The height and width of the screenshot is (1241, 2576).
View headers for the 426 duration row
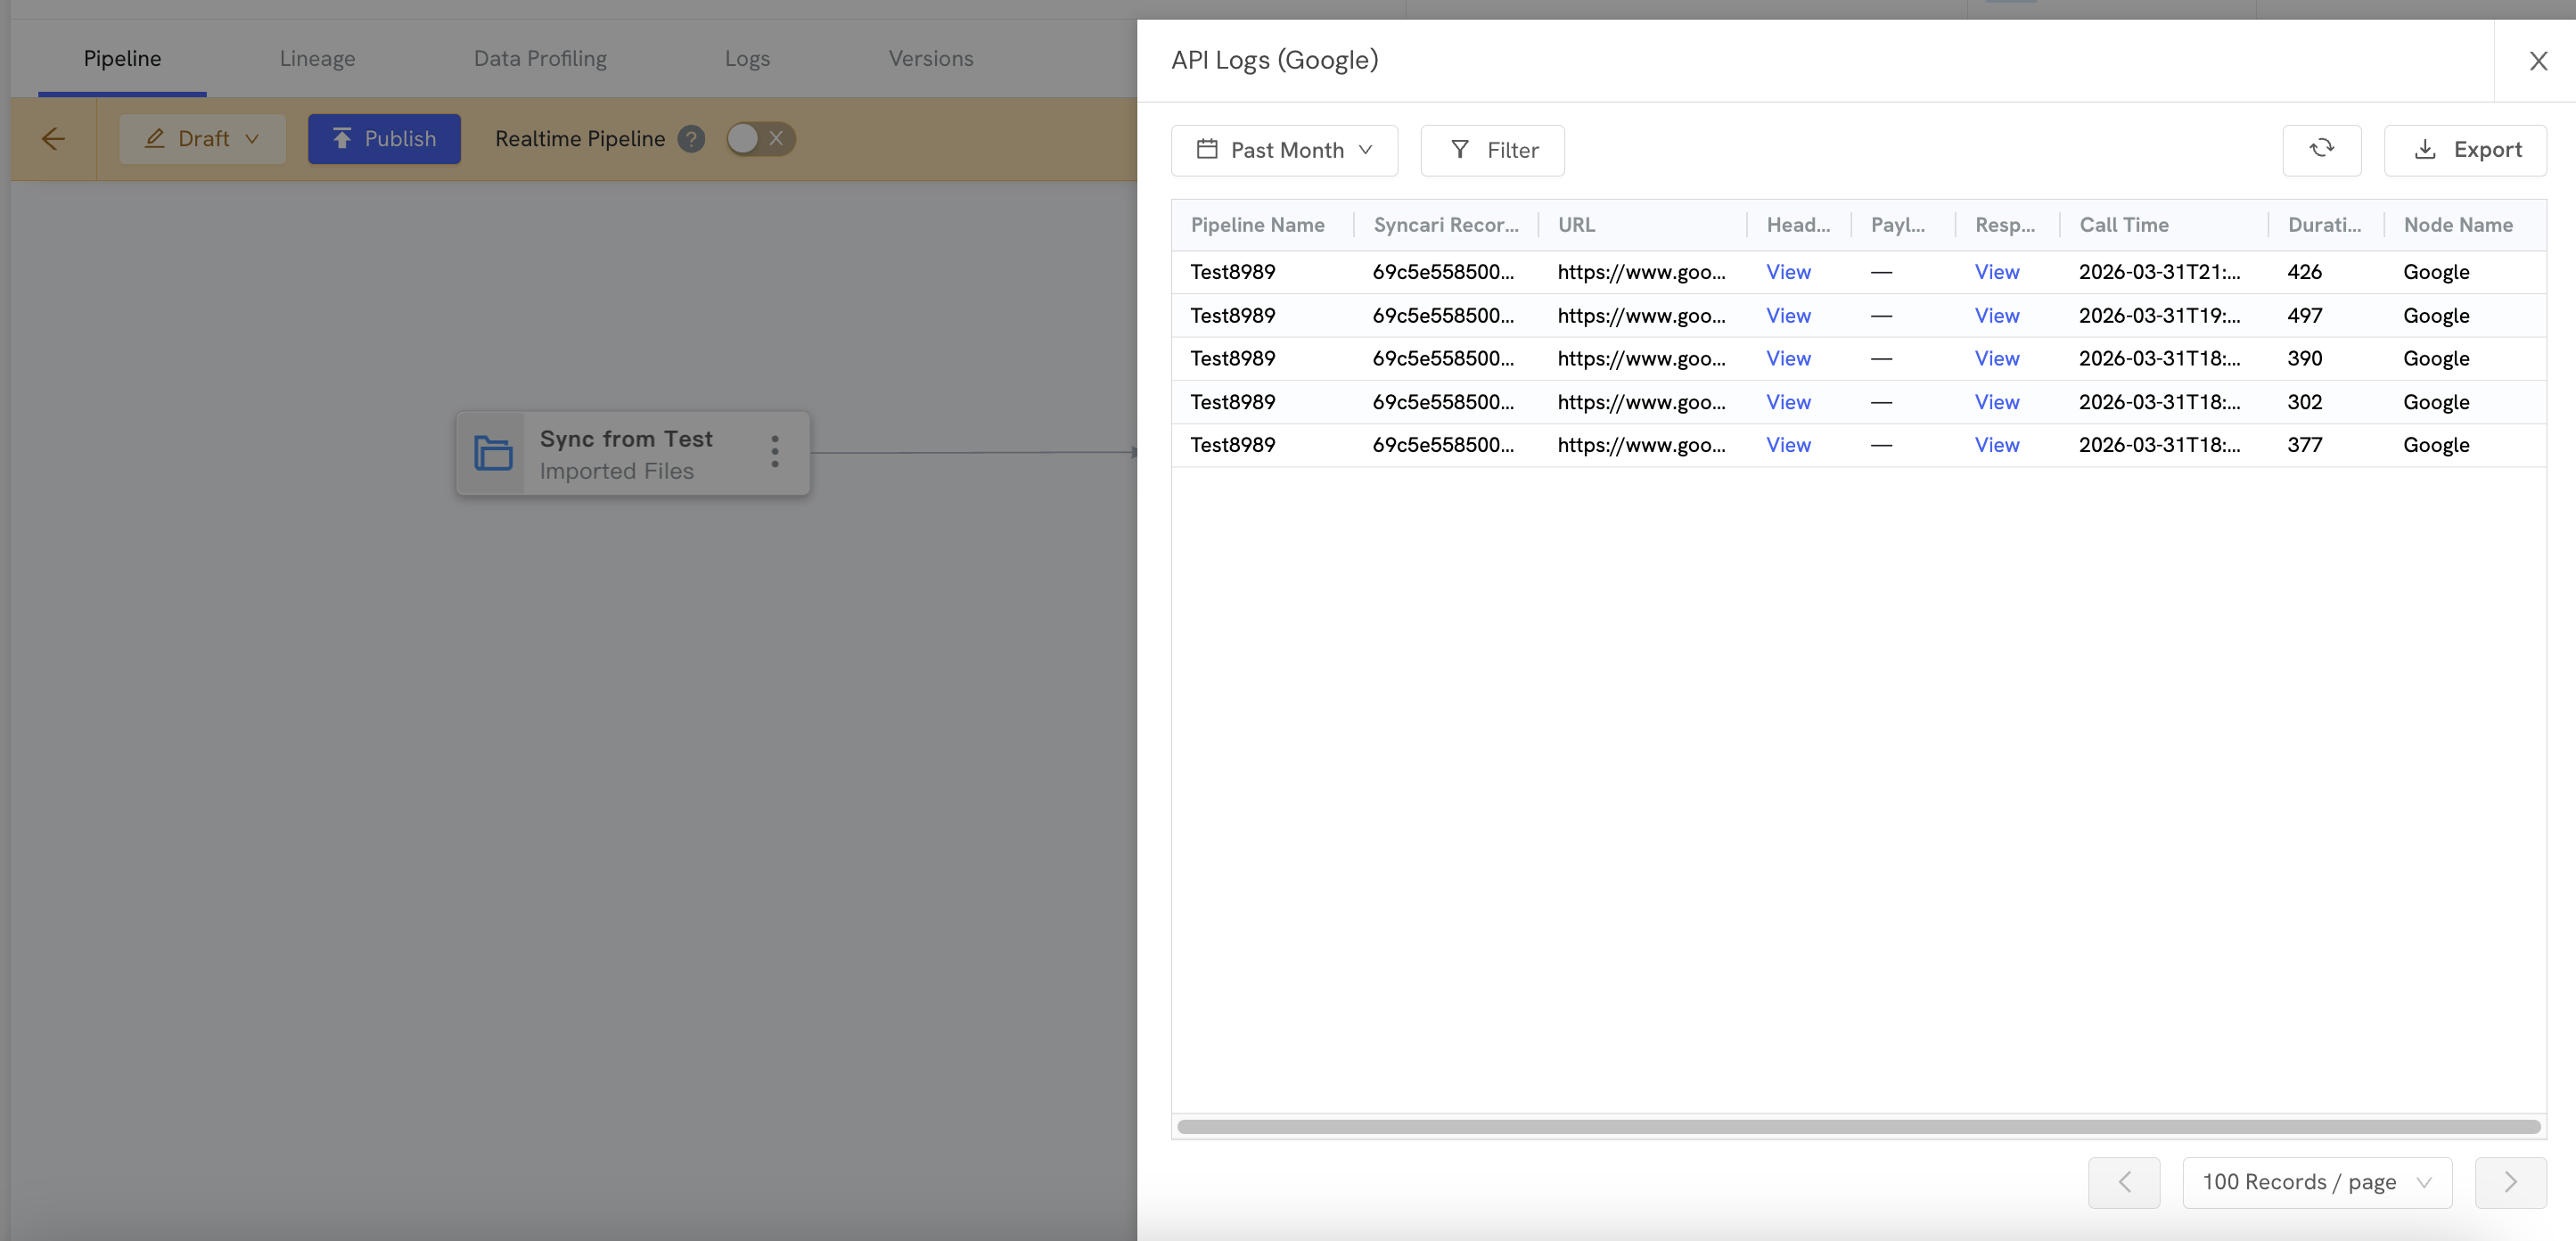click(1788, 272)
